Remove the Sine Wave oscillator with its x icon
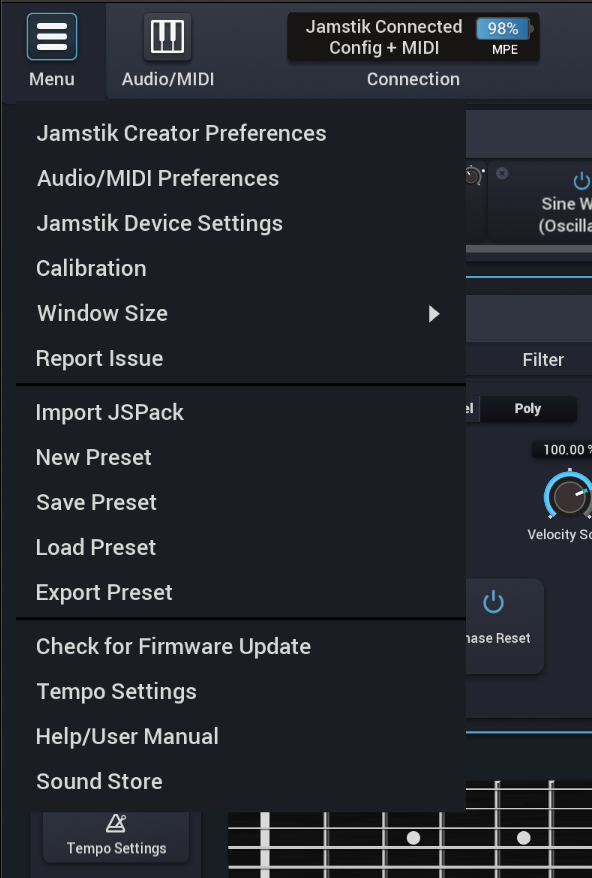The image size is (592, 878). click(x=502, y=174)
